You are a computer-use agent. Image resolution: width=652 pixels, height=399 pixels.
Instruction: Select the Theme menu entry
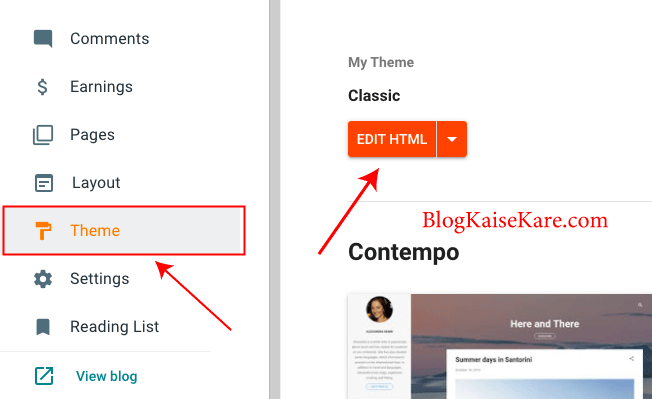124,231
